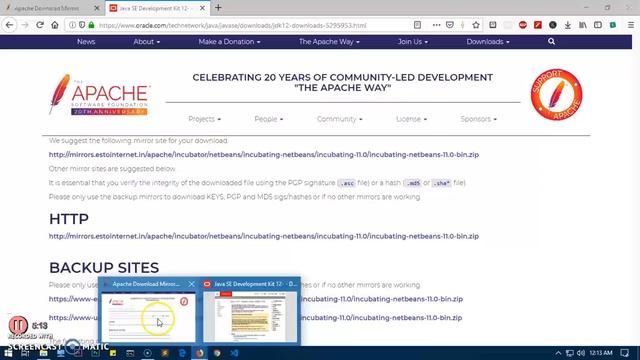Open the red stop-sign adblock extension
The width and height of the screenshot is (640, 360).
(523, 25)
